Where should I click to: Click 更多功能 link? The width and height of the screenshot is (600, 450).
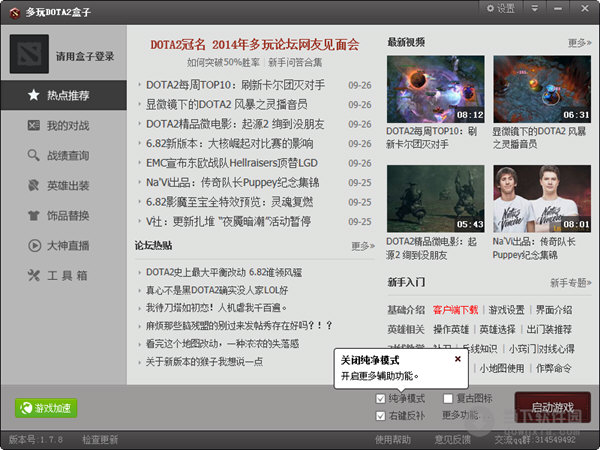[x=460, y=415]
